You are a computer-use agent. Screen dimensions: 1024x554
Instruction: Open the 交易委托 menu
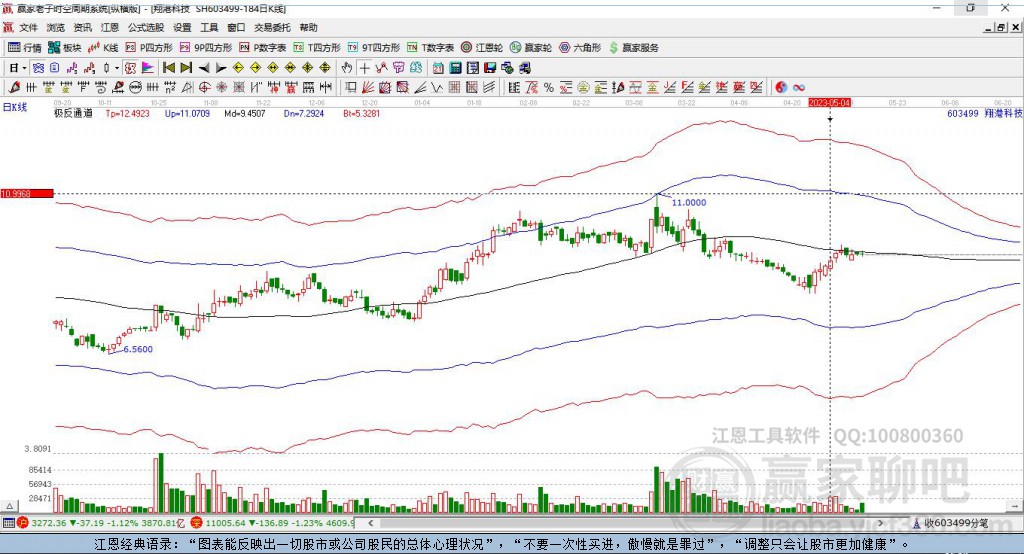click(x=272, y=27)
